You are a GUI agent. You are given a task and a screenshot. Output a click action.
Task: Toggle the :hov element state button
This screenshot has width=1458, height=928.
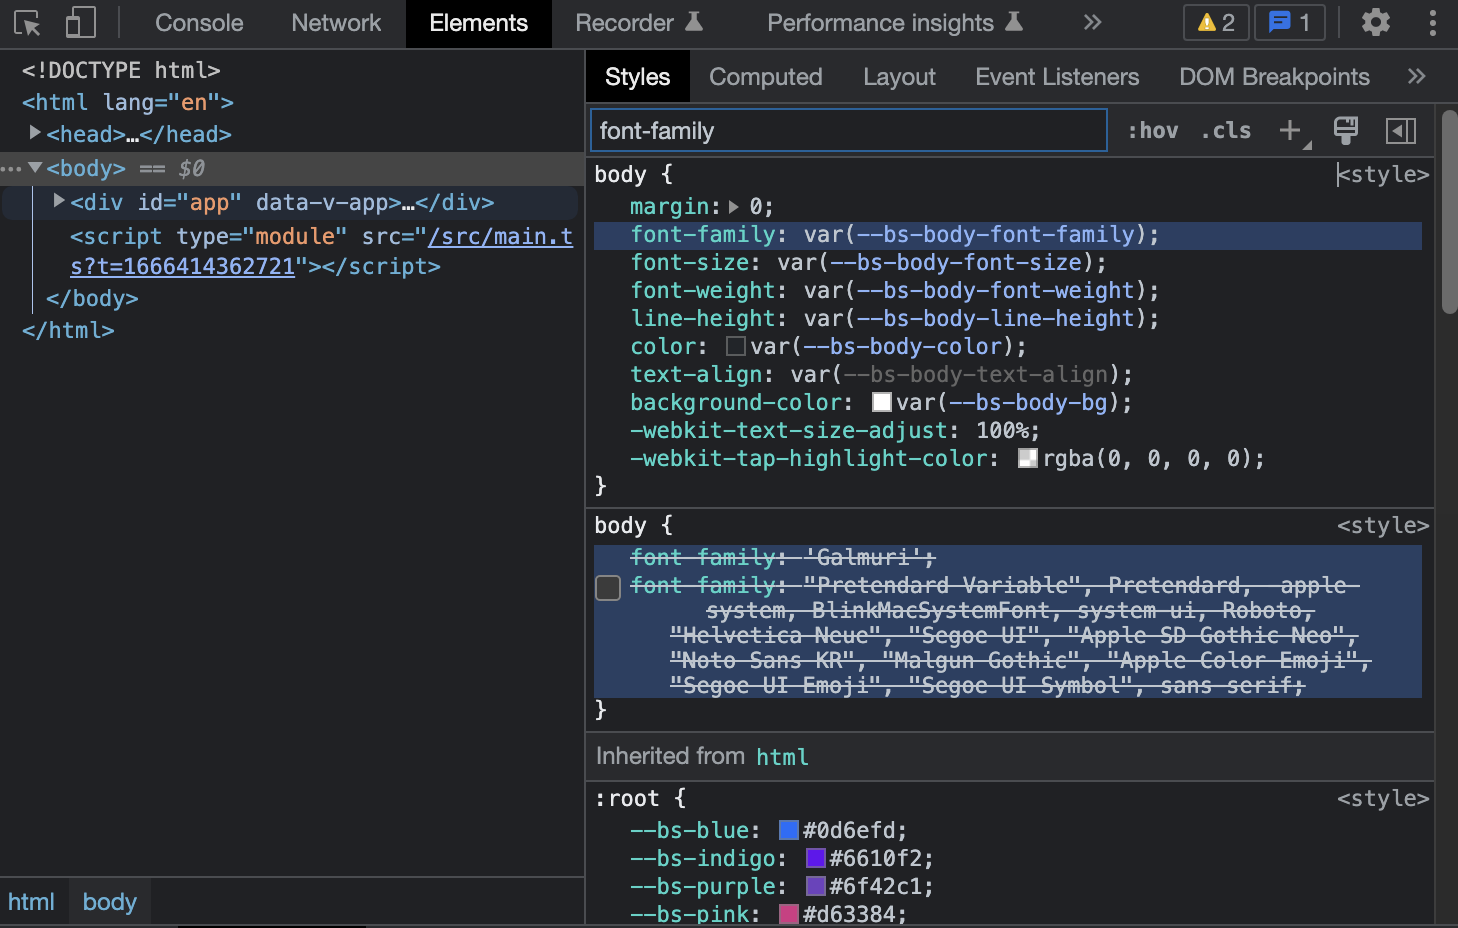(1153, 130)
